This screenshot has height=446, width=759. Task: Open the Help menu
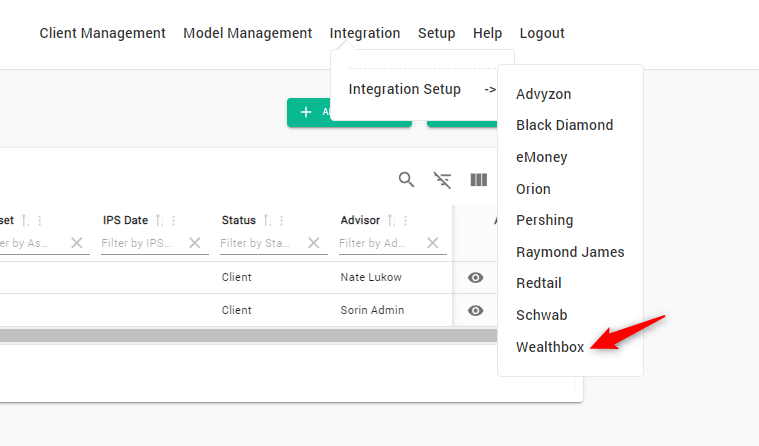pyautogui.click(x=487, y=33)
